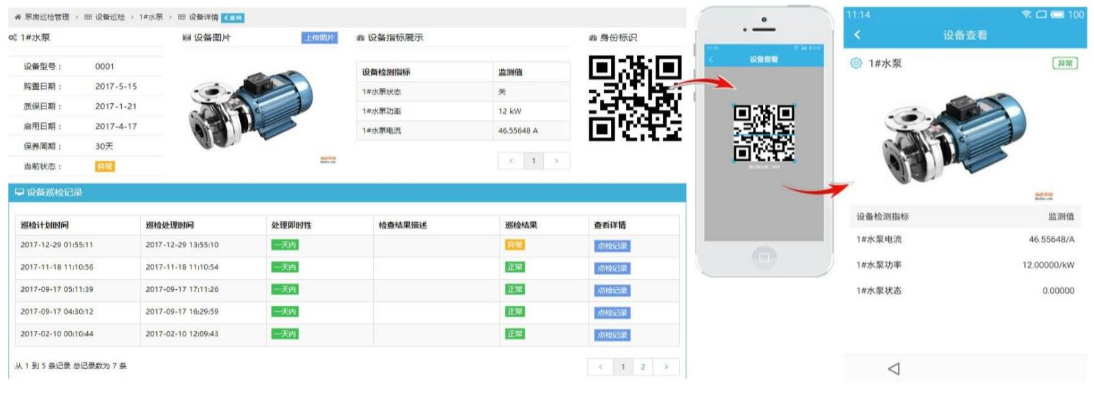Click the large QR code under 身份标识

coord(635,98)
